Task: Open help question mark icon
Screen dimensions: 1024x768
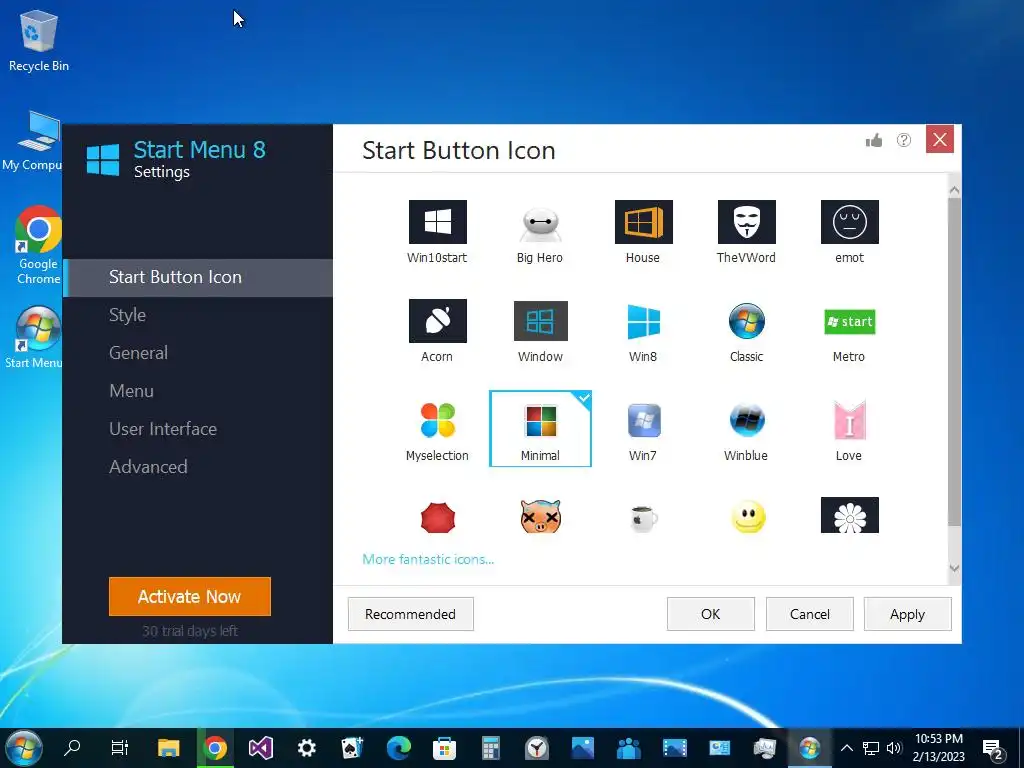Action: 904,140
